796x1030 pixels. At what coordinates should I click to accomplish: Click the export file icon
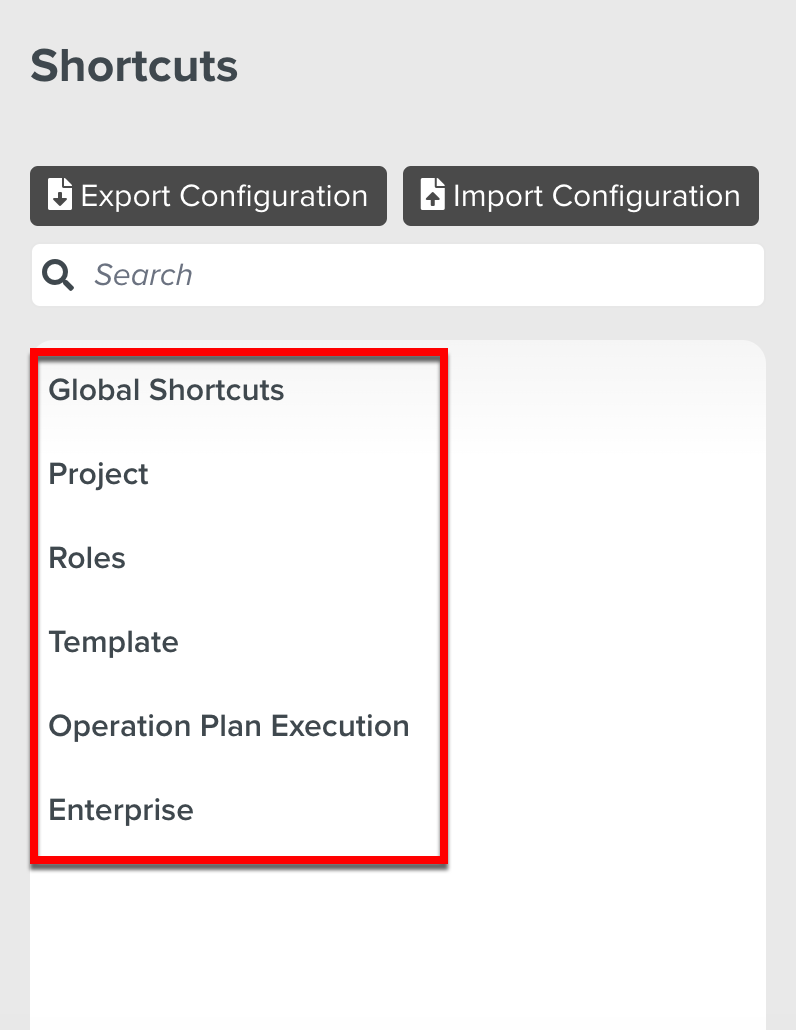pos(60,195)
